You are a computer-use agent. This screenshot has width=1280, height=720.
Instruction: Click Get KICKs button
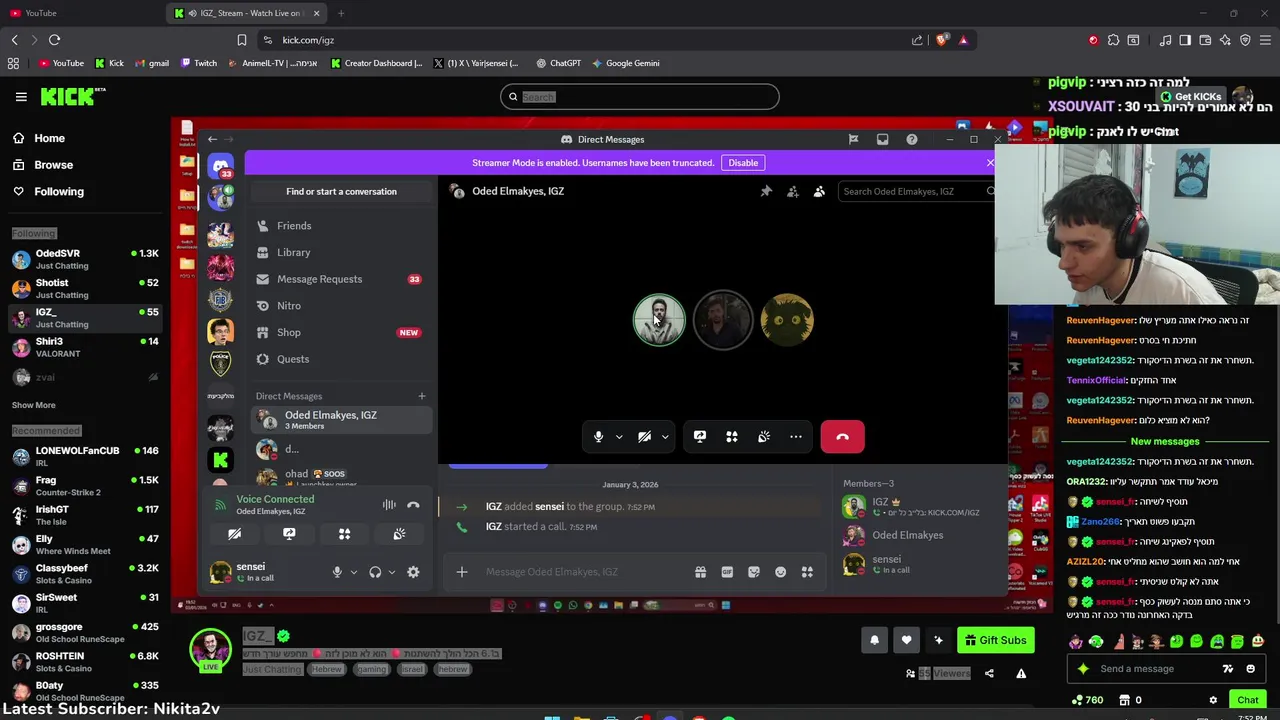(x=1191, y=97)
